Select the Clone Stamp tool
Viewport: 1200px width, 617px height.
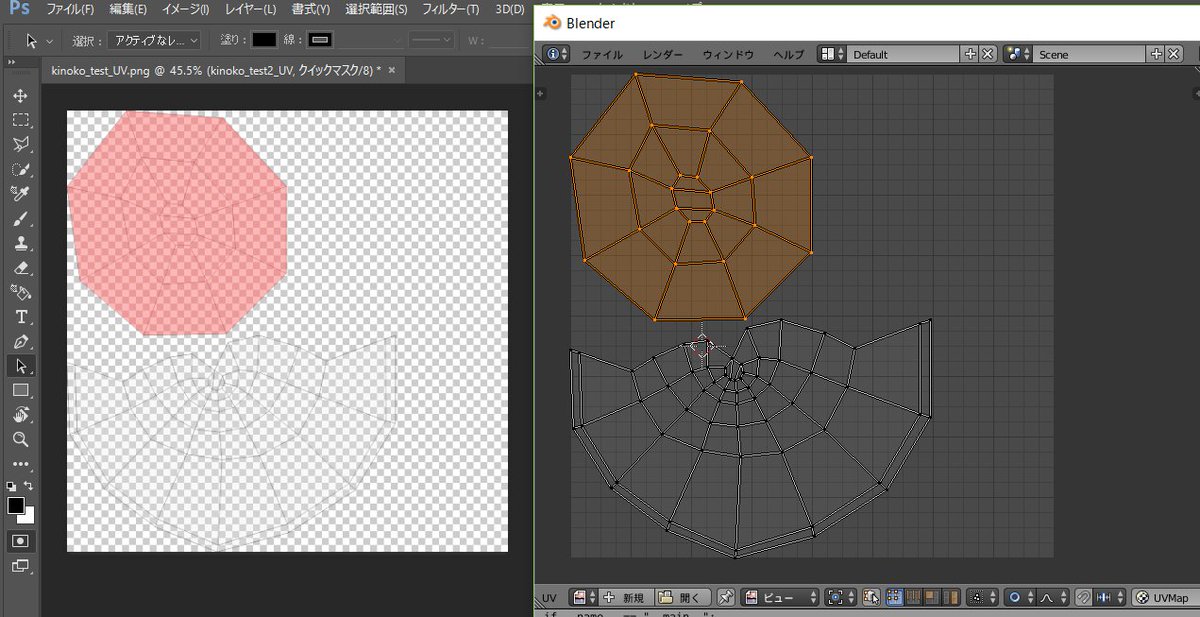[20, 243]
